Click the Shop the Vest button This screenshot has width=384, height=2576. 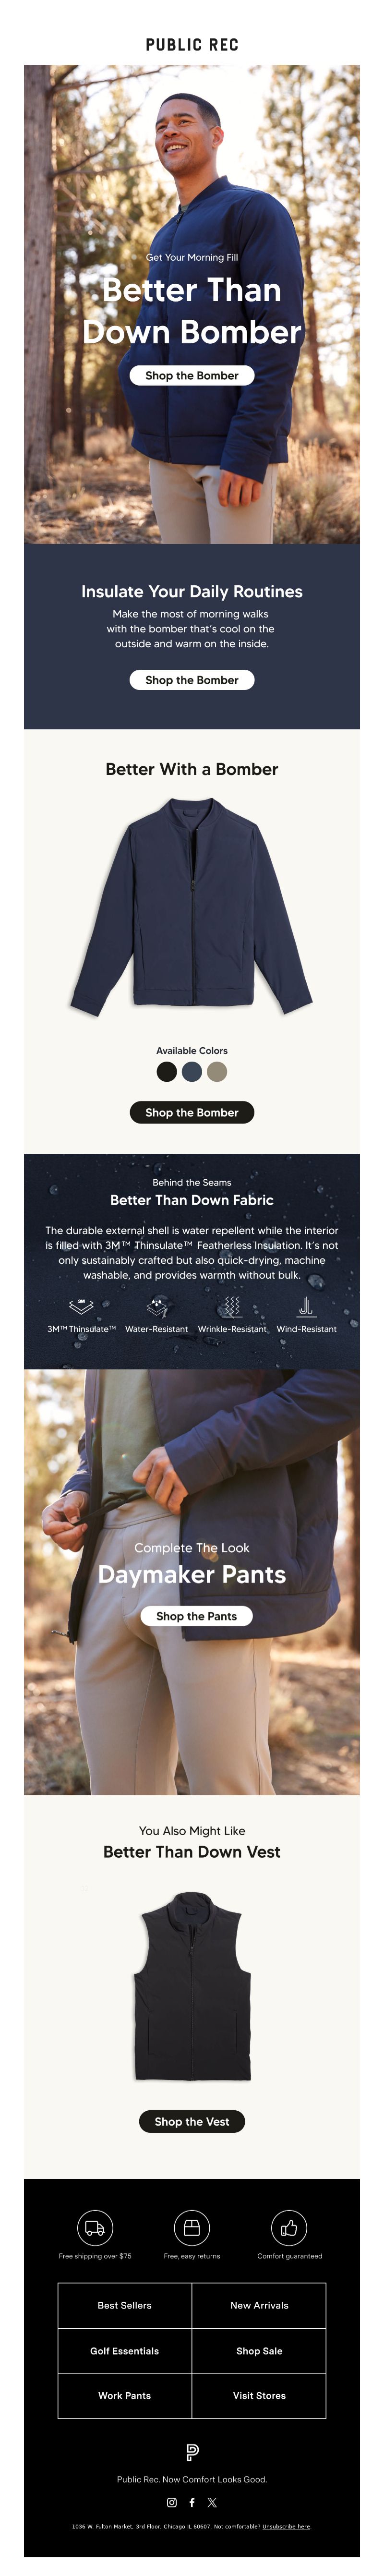192,2121
